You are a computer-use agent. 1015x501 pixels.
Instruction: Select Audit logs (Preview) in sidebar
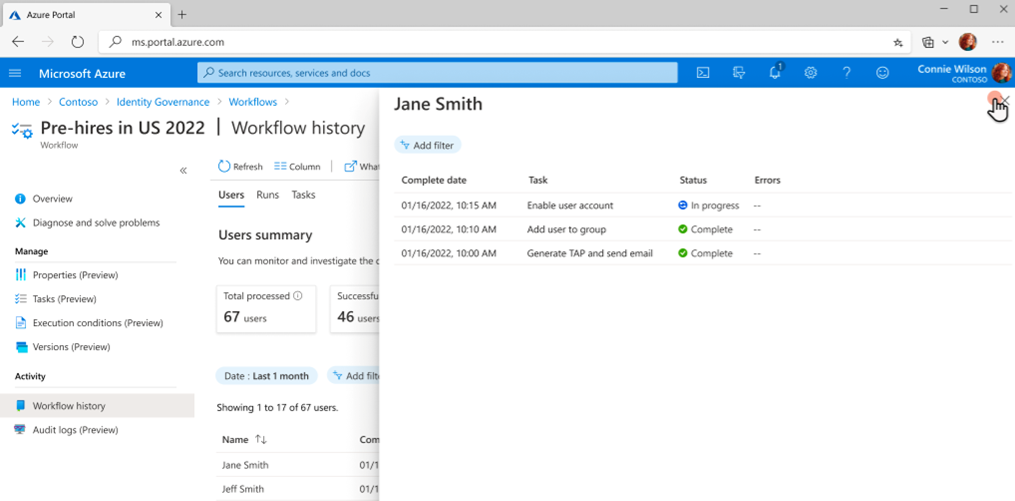coord(75,430)
